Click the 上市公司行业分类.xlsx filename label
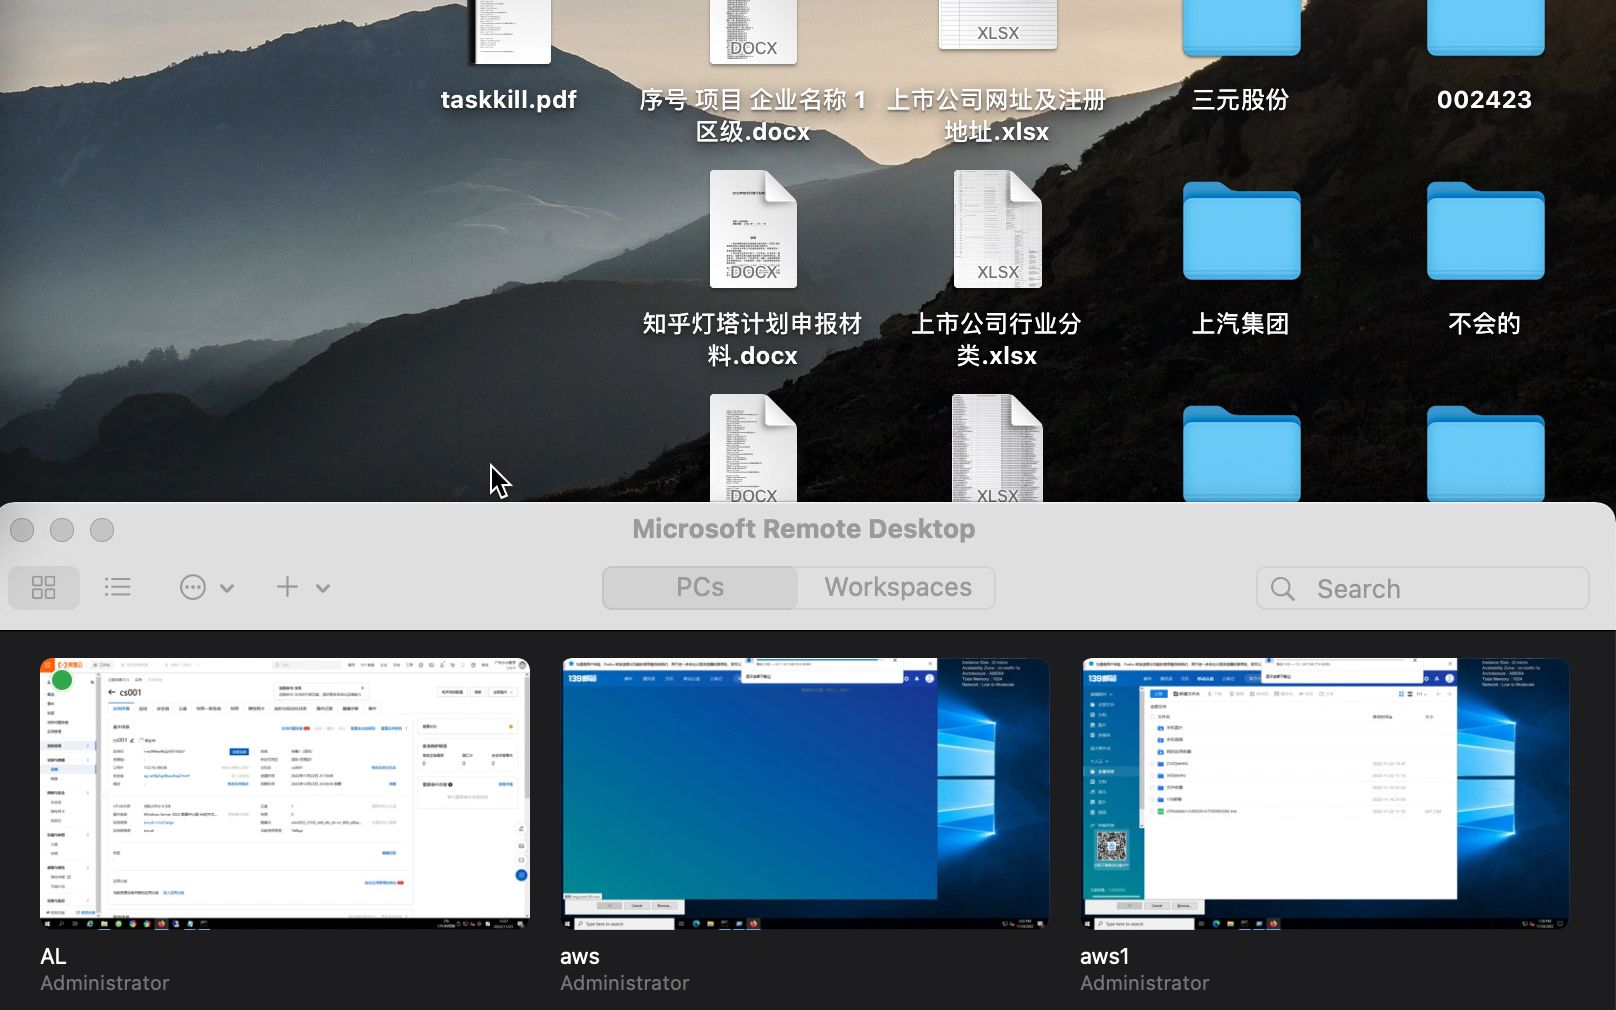The width and height of the screenshot is (1616, 1010). pos(997,339)
